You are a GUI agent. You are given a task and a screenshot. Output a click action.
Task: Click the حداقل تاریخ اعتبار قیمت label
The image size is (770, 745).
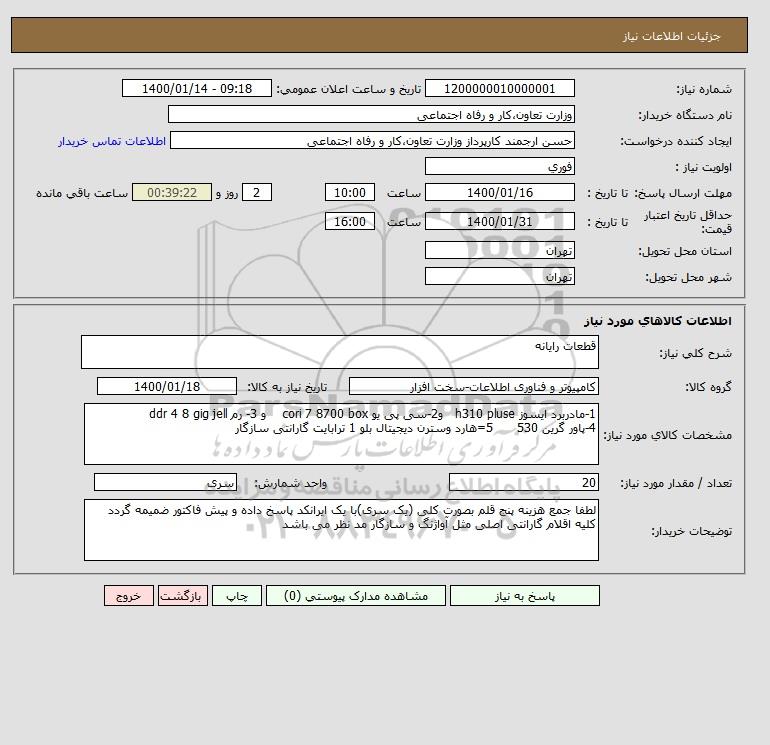688,221
